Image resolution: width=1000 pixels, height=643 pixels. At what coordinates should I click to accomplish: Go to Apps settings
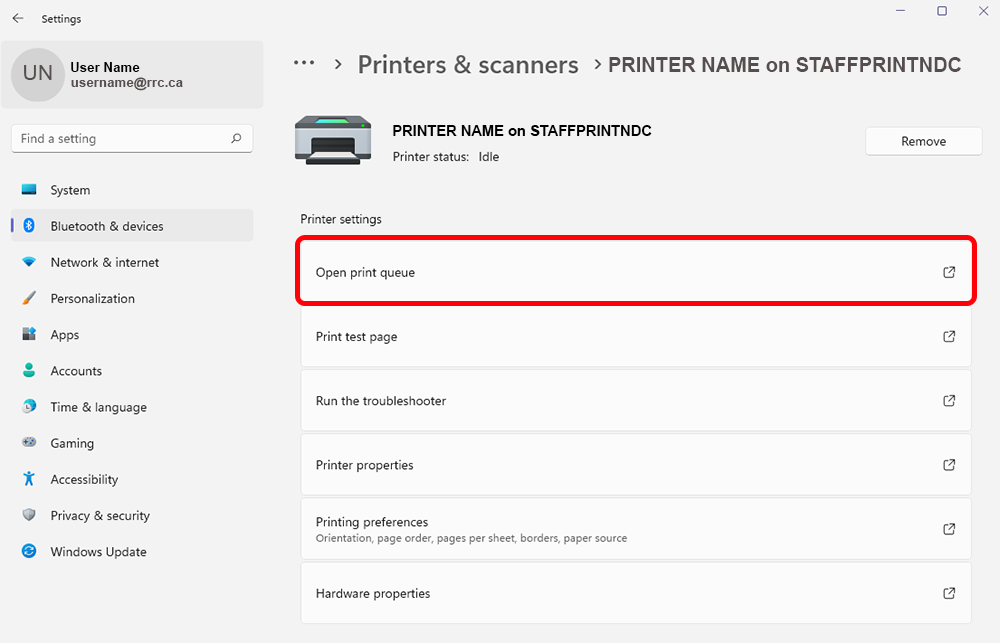click(65, 335)
